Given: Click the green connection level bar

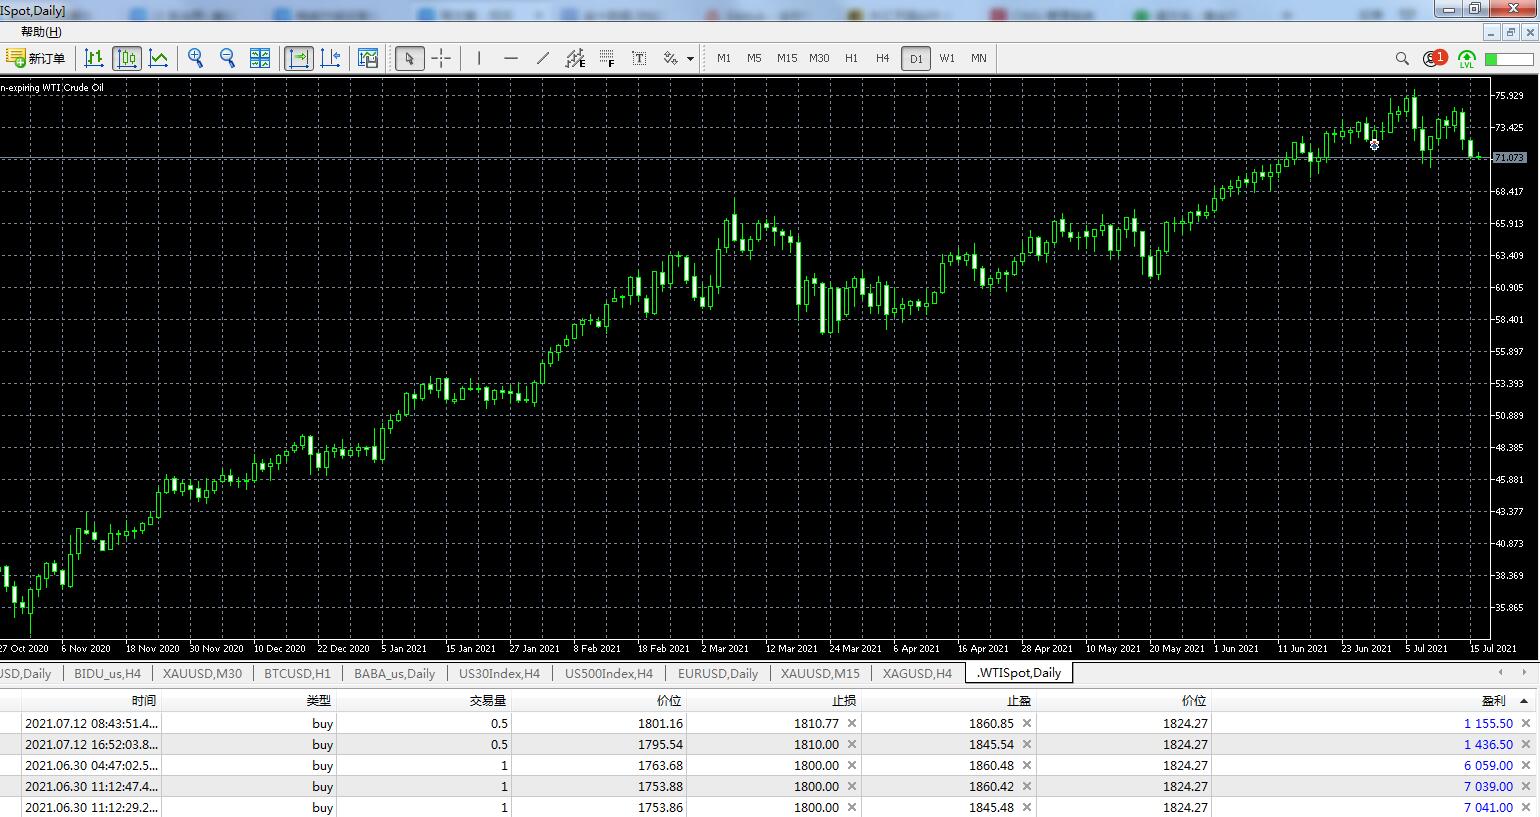Looking at the screenshot, I should [x=1509, y=59].
